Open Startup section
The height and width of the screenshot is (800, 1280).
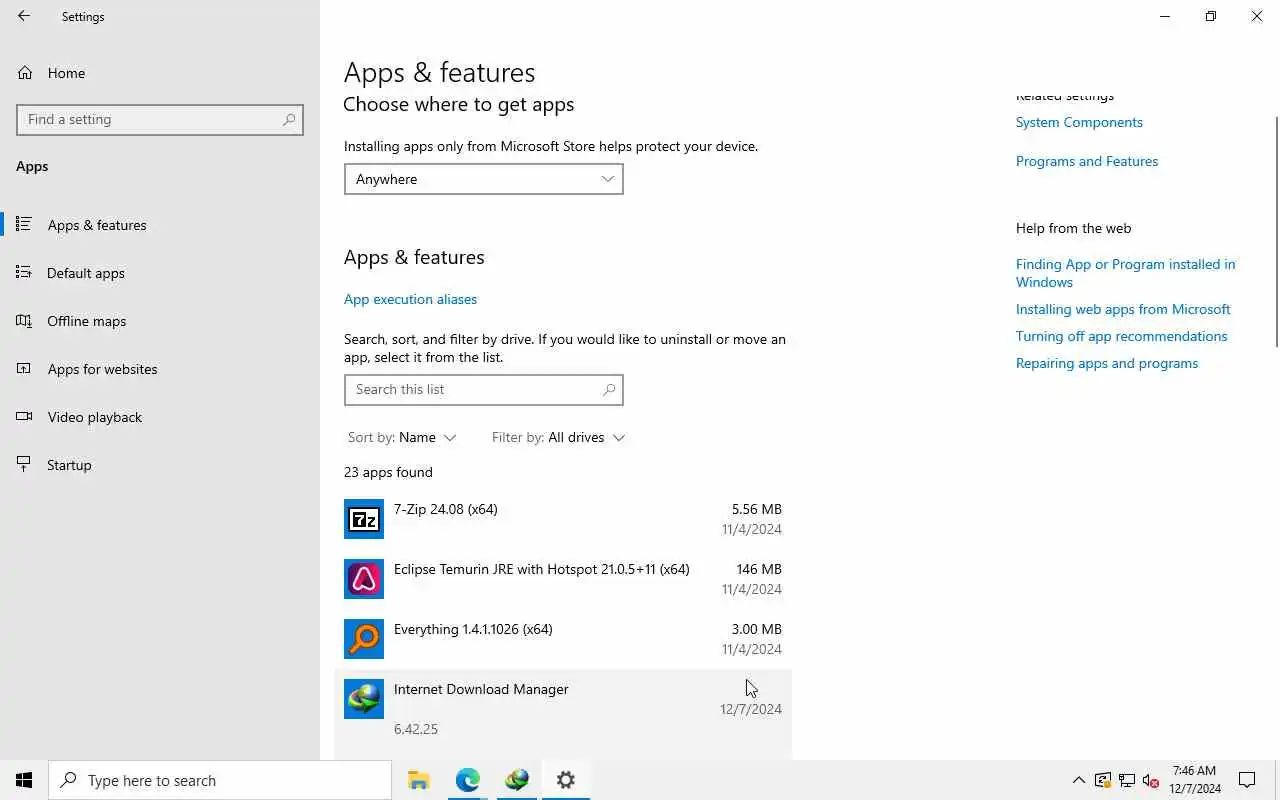coord(69,465)
